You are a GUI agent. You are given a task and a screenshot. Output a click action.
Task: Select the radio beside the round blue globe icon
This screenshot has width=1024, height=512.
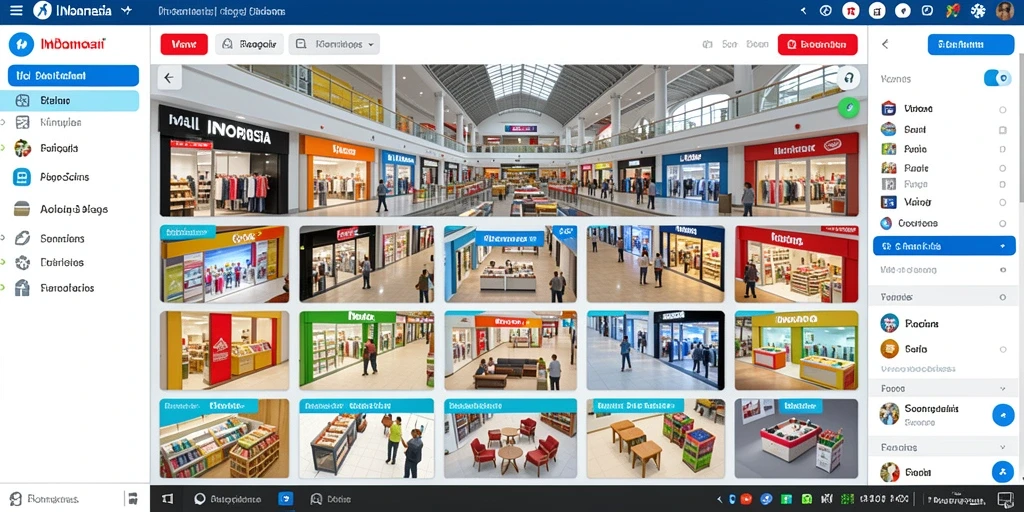pos(1002,223)
